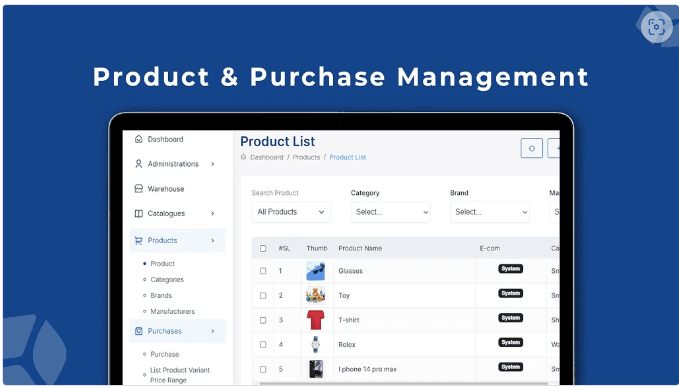The height and width of the screenshot is (388, 679).
Task: Click System badge in I phone row
Action: click(x=511, y=367)
